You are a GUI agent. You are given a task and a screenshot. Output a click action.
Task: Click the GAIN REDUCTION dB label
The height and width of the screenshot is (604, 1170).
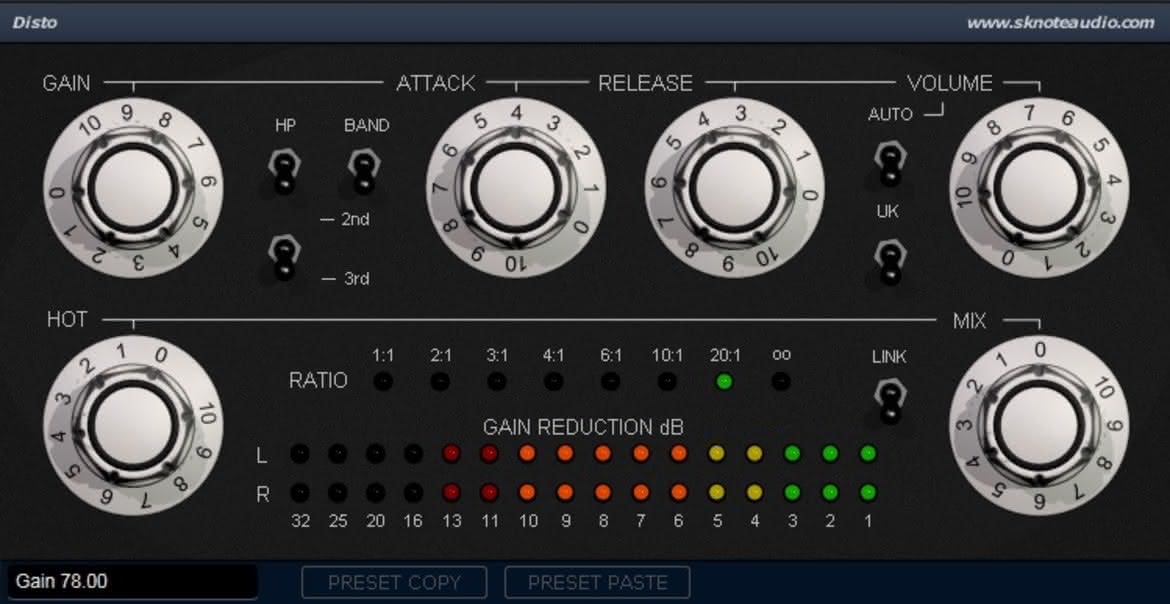583,427
